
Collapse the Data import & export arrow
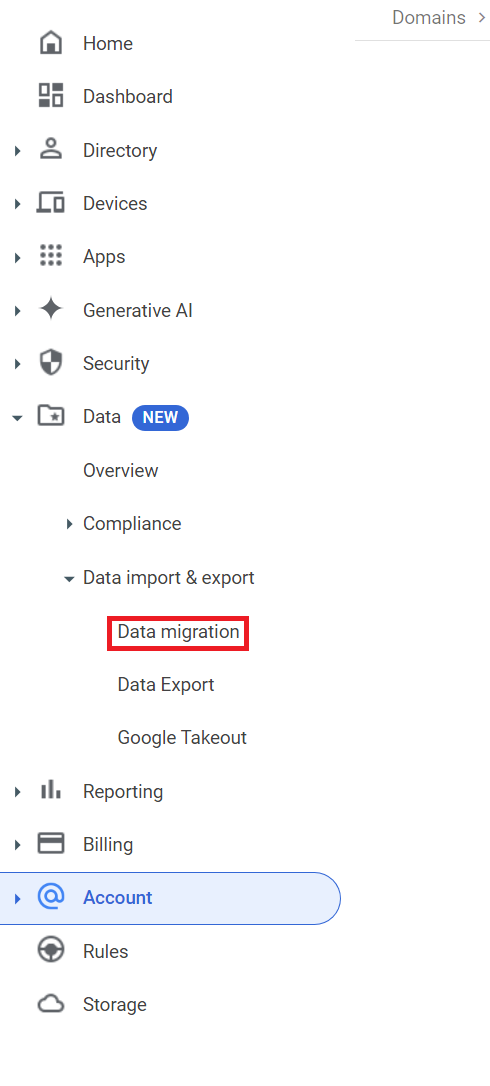[x=69, y=579]
